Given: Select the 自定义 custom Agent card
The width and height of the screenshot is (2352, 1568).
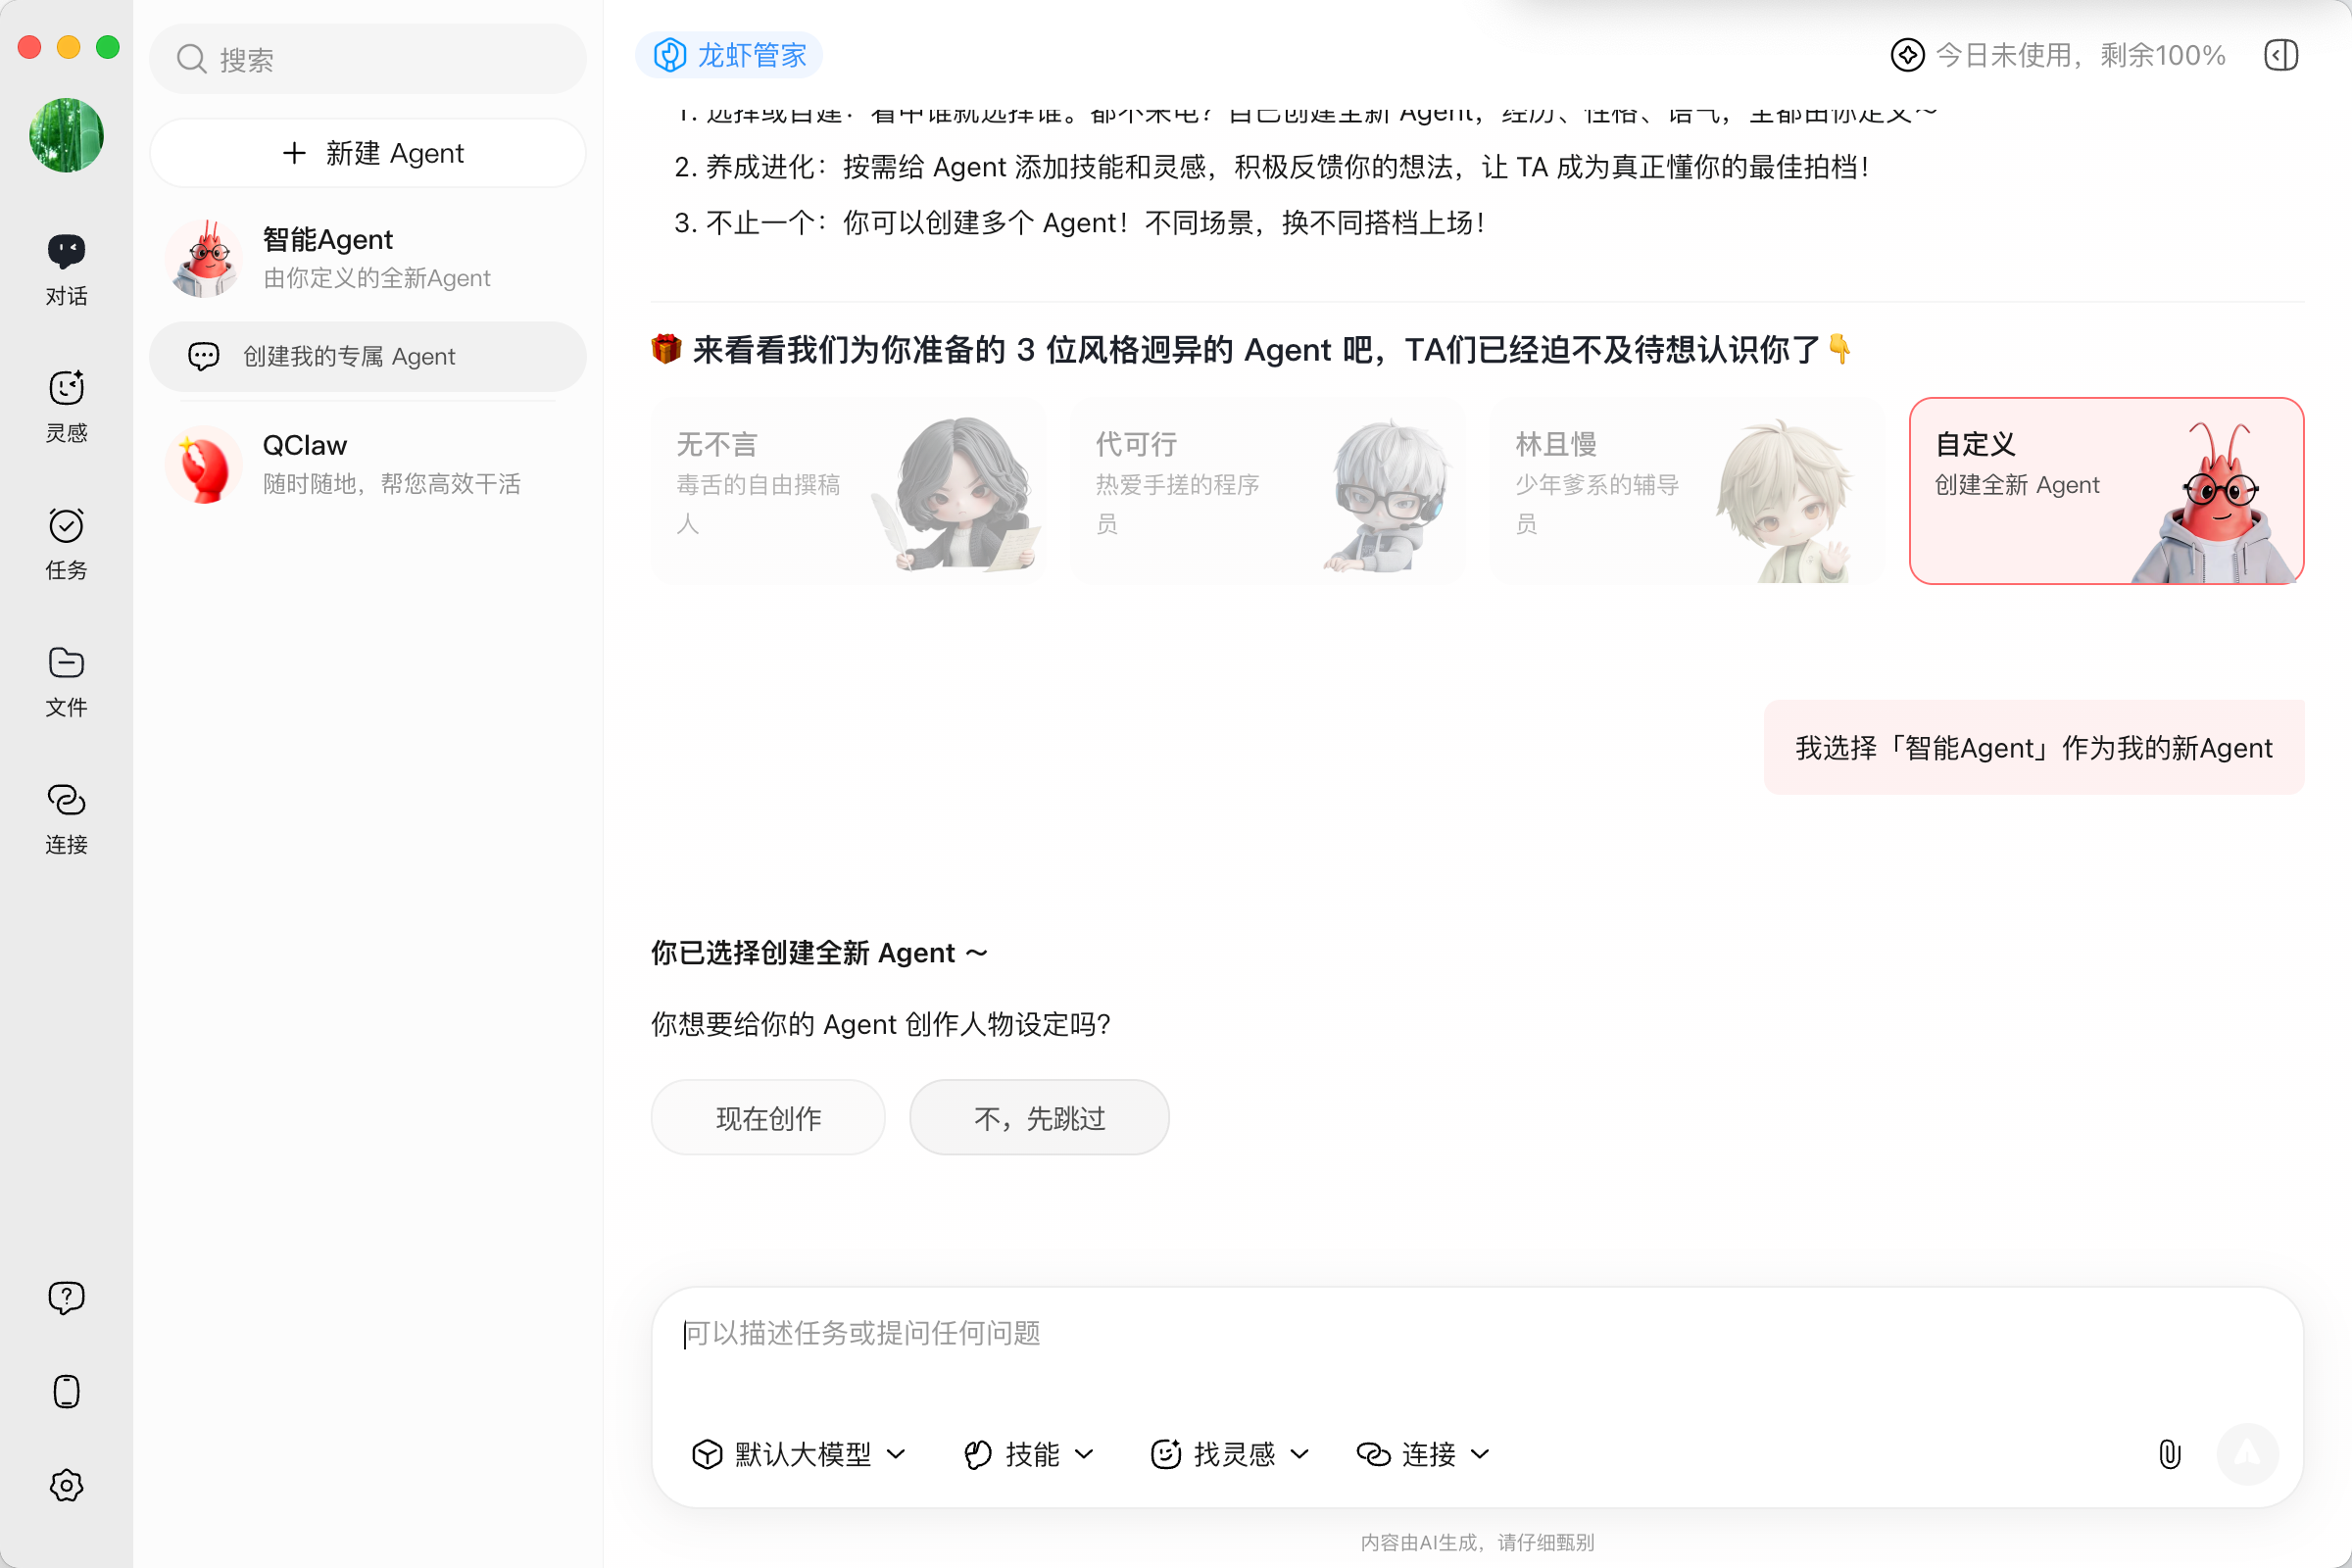Looking at the screenshot, I should coord(2105,490).
